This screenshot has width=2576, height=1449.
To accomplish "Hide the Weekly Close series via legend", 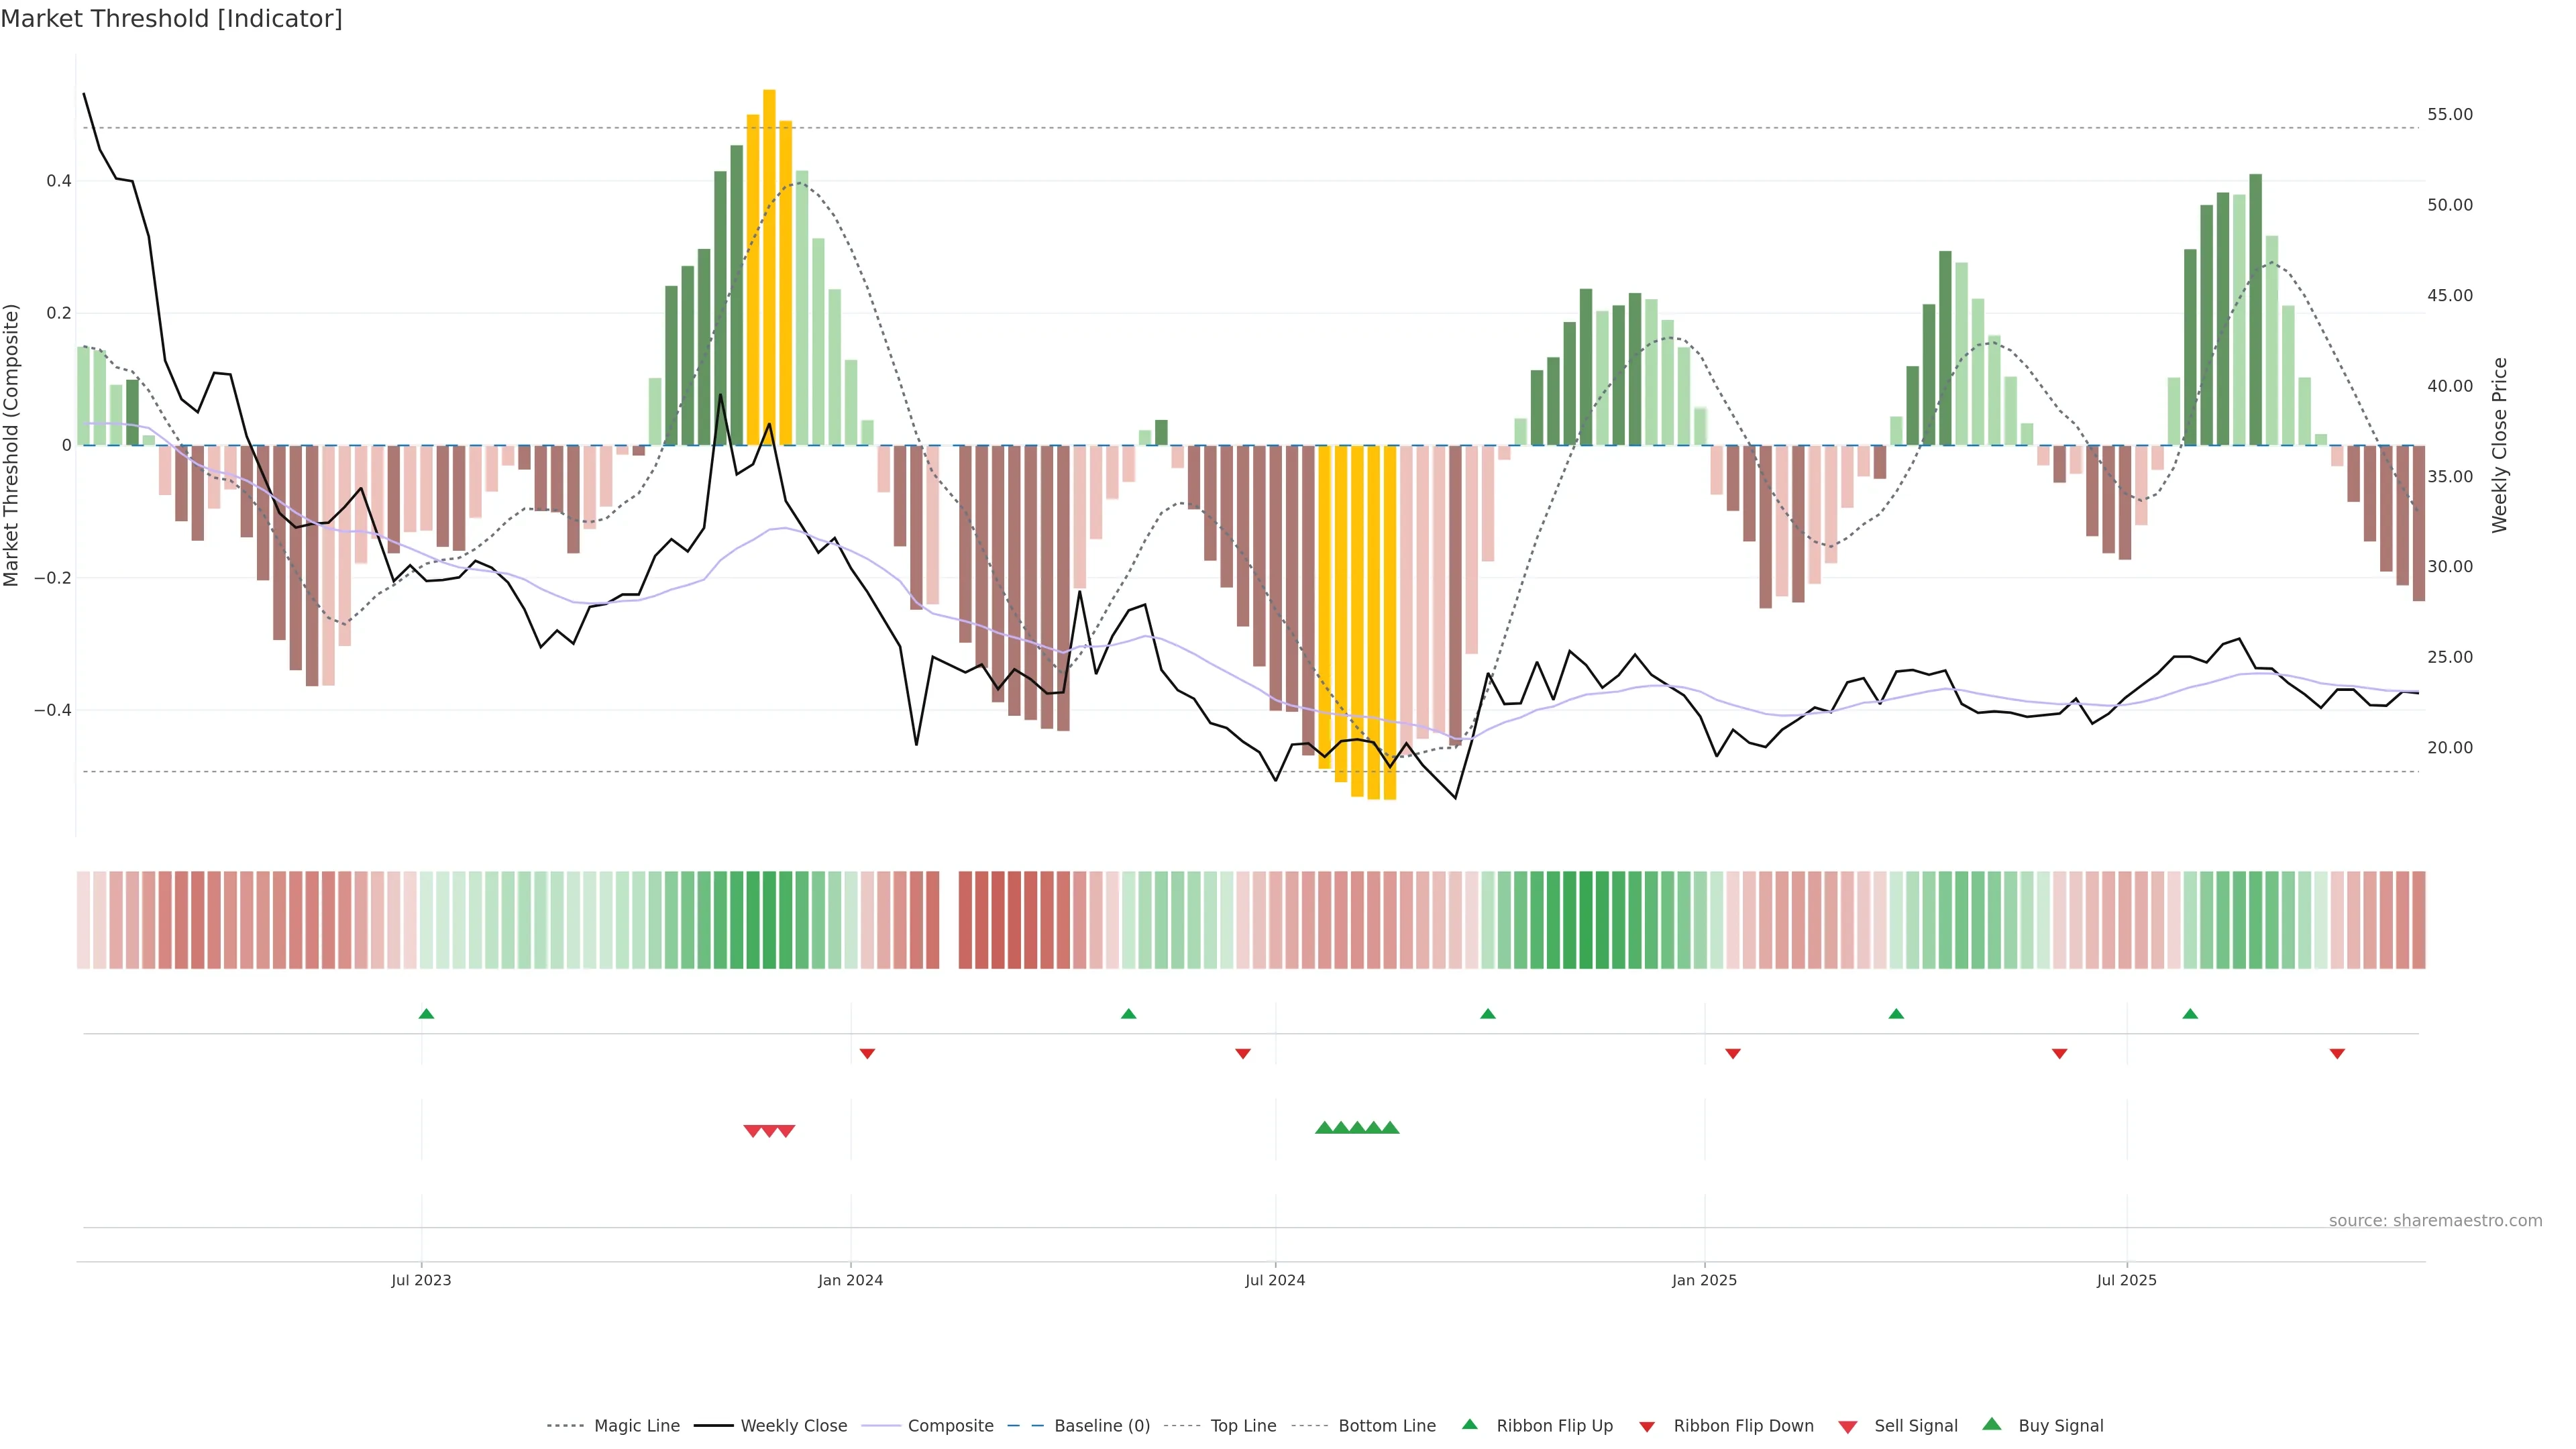I will click(793, 1426).
